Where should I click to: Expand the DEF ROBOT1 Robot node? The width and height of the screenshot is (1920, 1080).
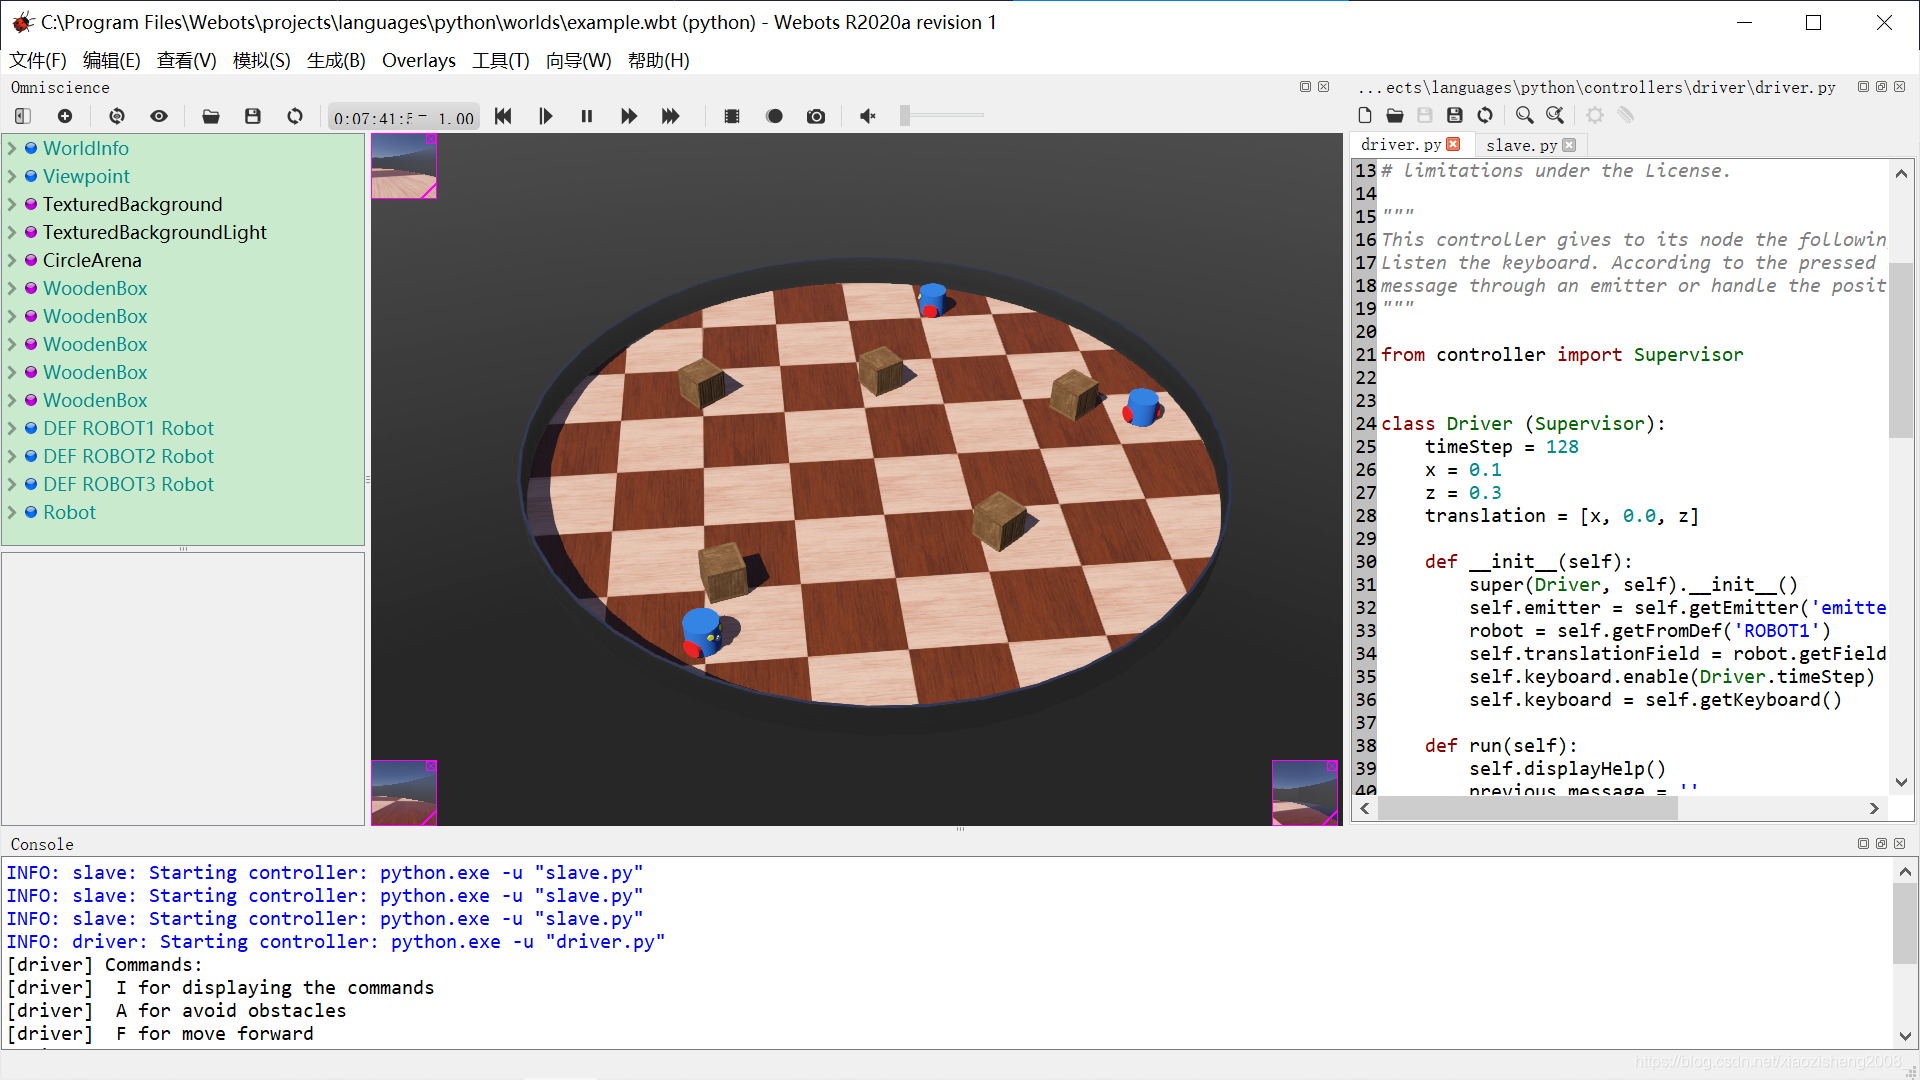click(12, 428)
